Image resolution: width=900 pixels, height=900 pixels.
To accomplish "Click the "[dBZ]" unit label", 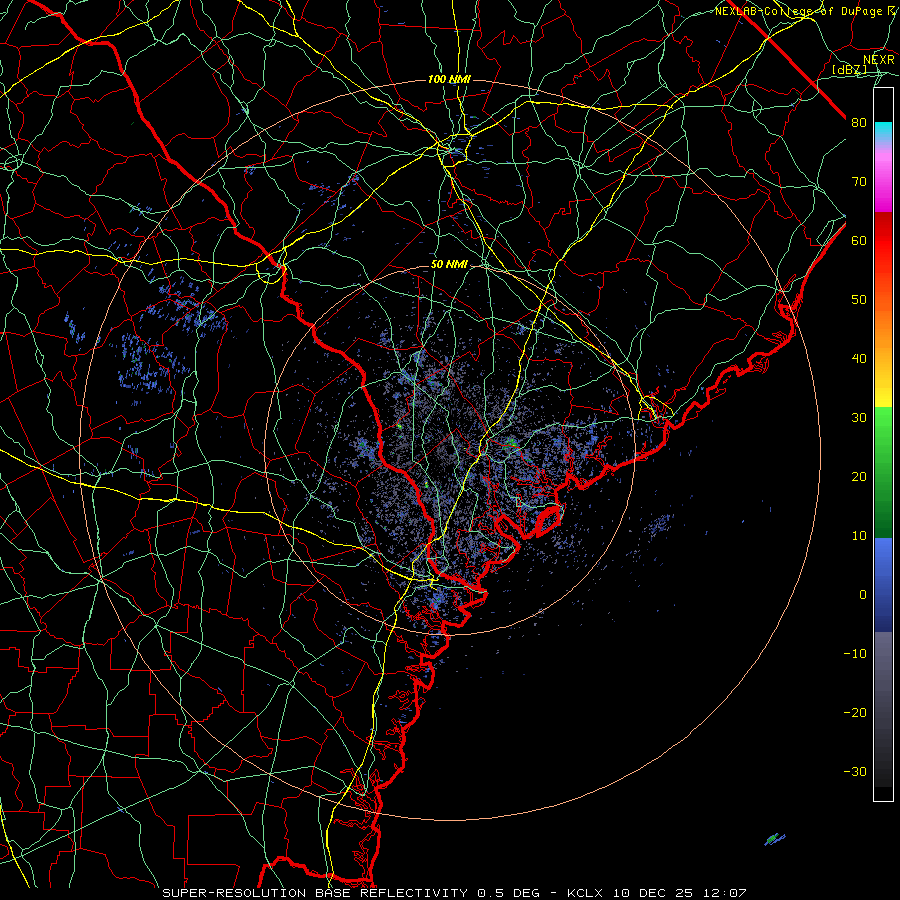I will pos(849,69).
